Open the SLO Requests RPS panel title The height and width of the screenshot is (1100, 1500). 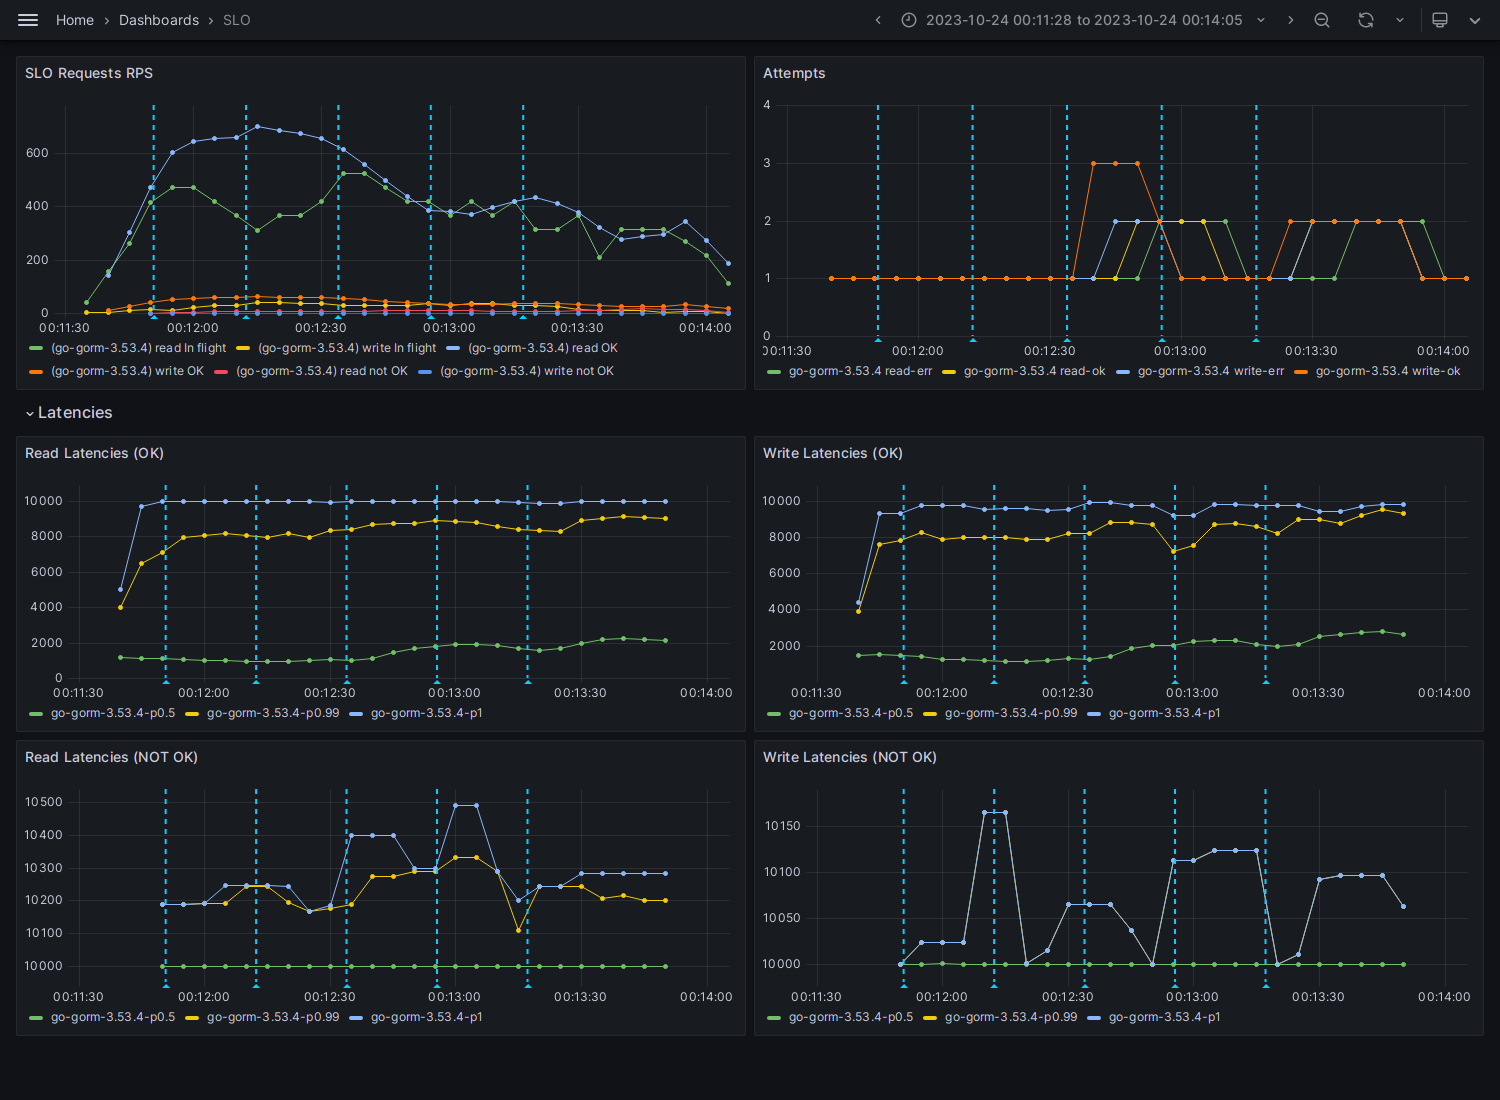[x=89, y=73]
